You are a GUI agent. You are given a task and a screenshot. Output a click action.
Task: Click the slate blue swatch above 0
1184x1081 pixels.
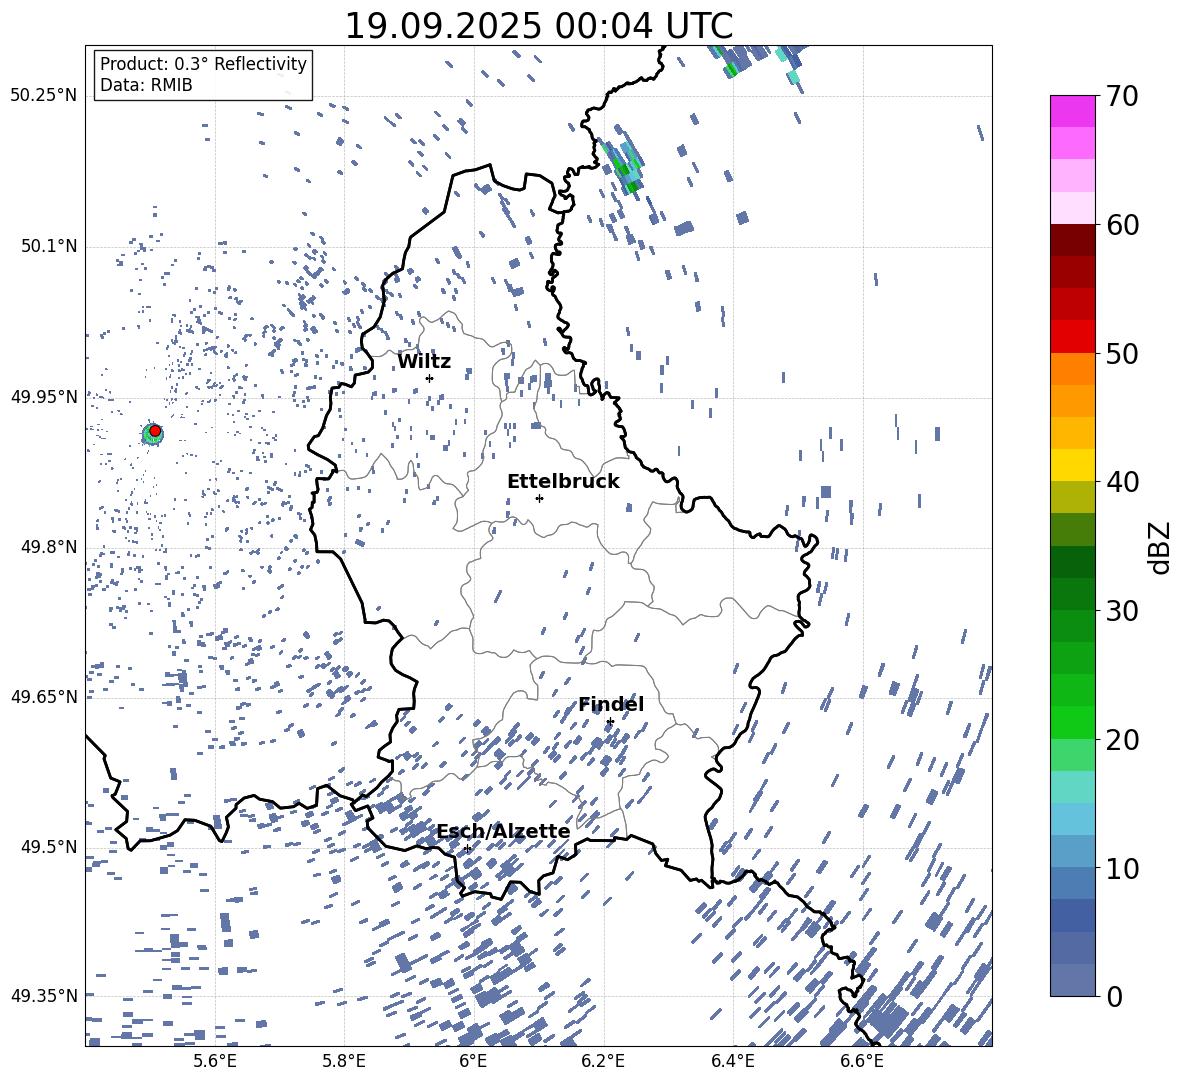1072,980
